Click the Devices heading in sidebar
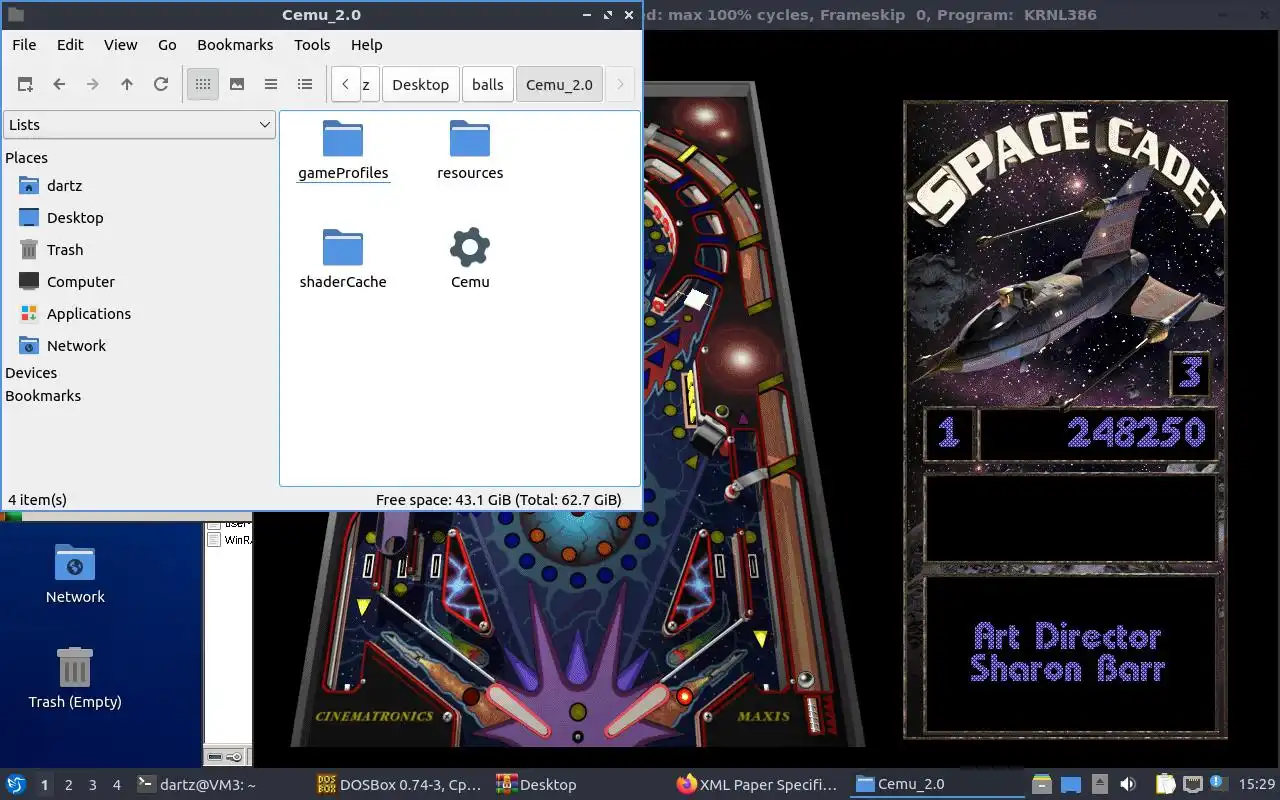 pyautogui.click(x=31, y=373)
